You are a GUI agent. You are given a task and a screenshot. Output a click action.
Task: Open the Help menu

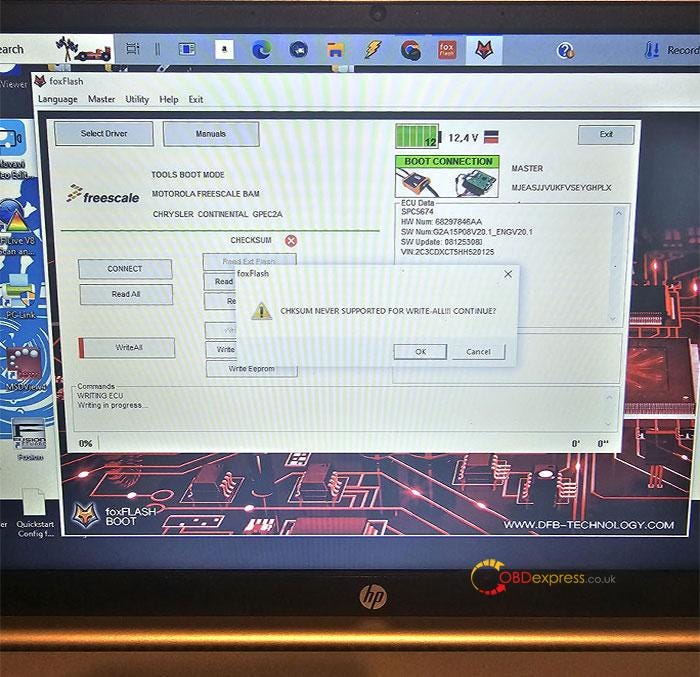(169, 99)
